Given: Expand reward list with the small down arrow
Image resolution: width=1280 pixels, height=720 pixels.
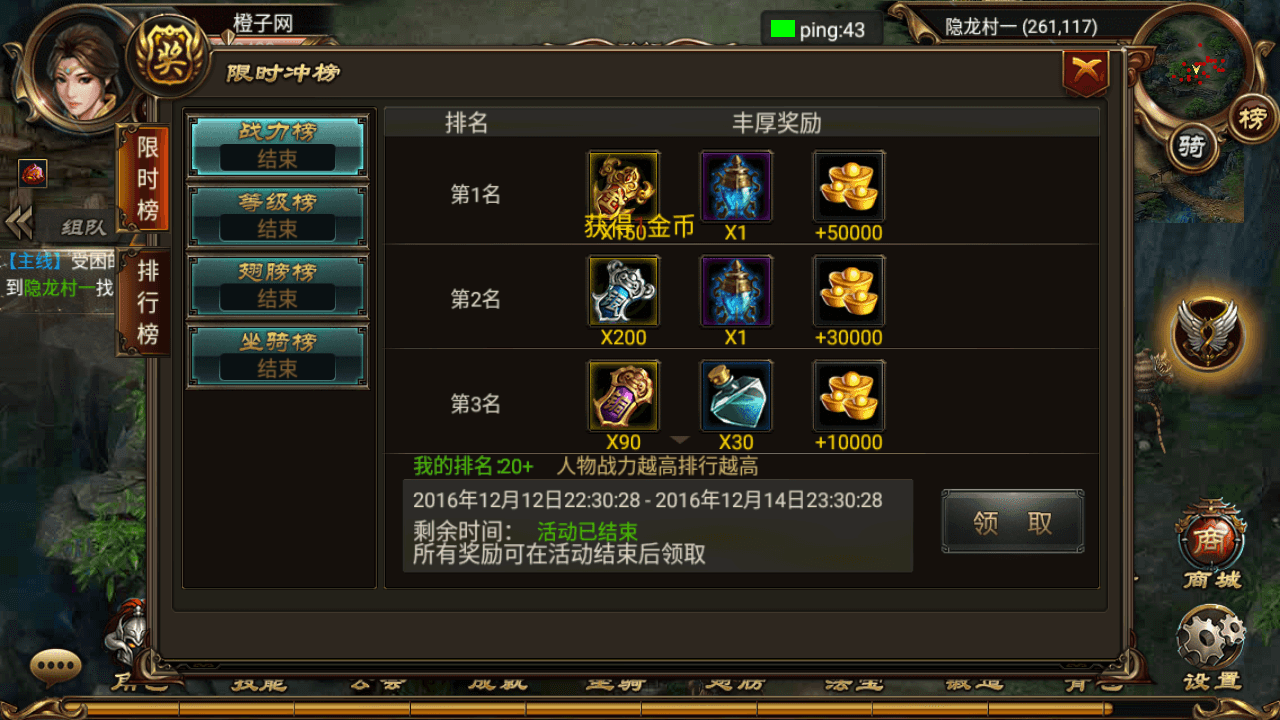Looking at the screenshot, I should [680, 440].
